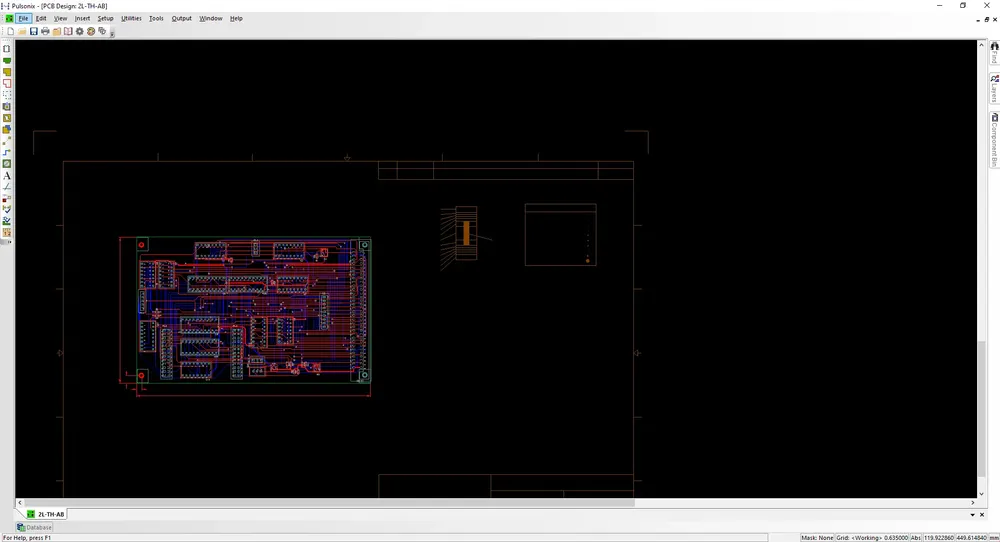Viewport: 1000px width, 542px height.
Task: Click the Save icon in toolbar
Action: (34, 32)
